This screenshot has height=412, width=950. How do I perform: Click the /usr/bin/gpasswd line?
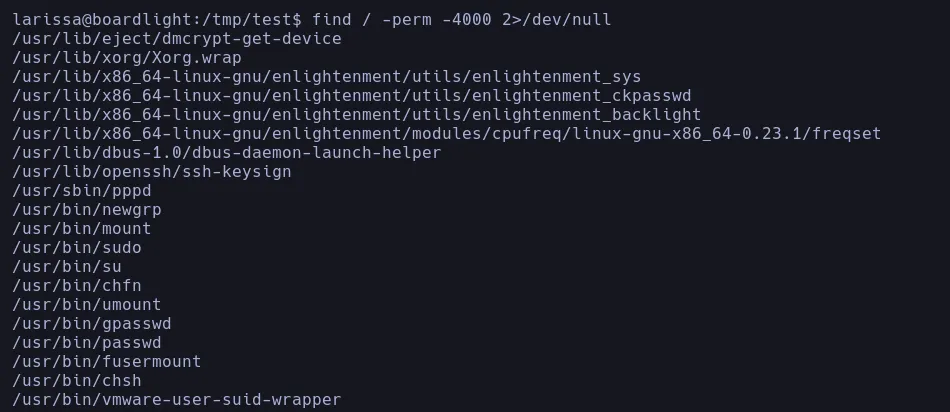point(92,323)
